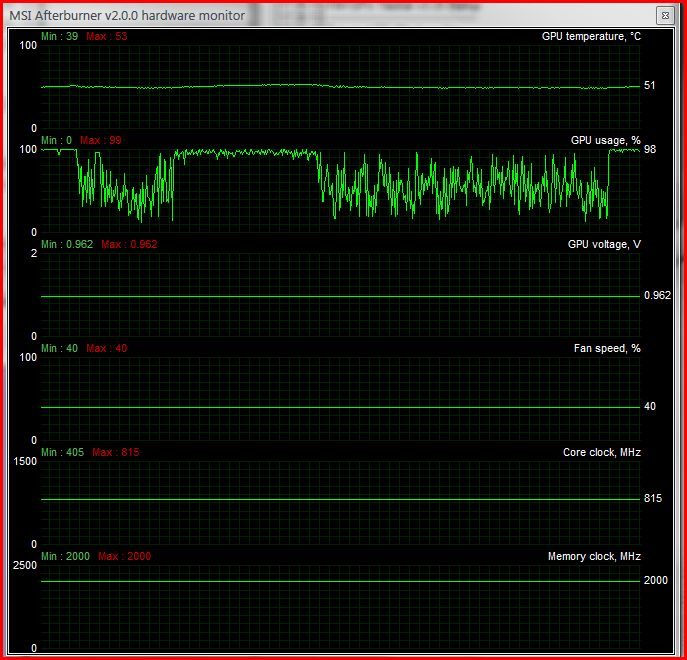
Task: Click the 'Min : 39' temperature reading
Action: point(60,36)
